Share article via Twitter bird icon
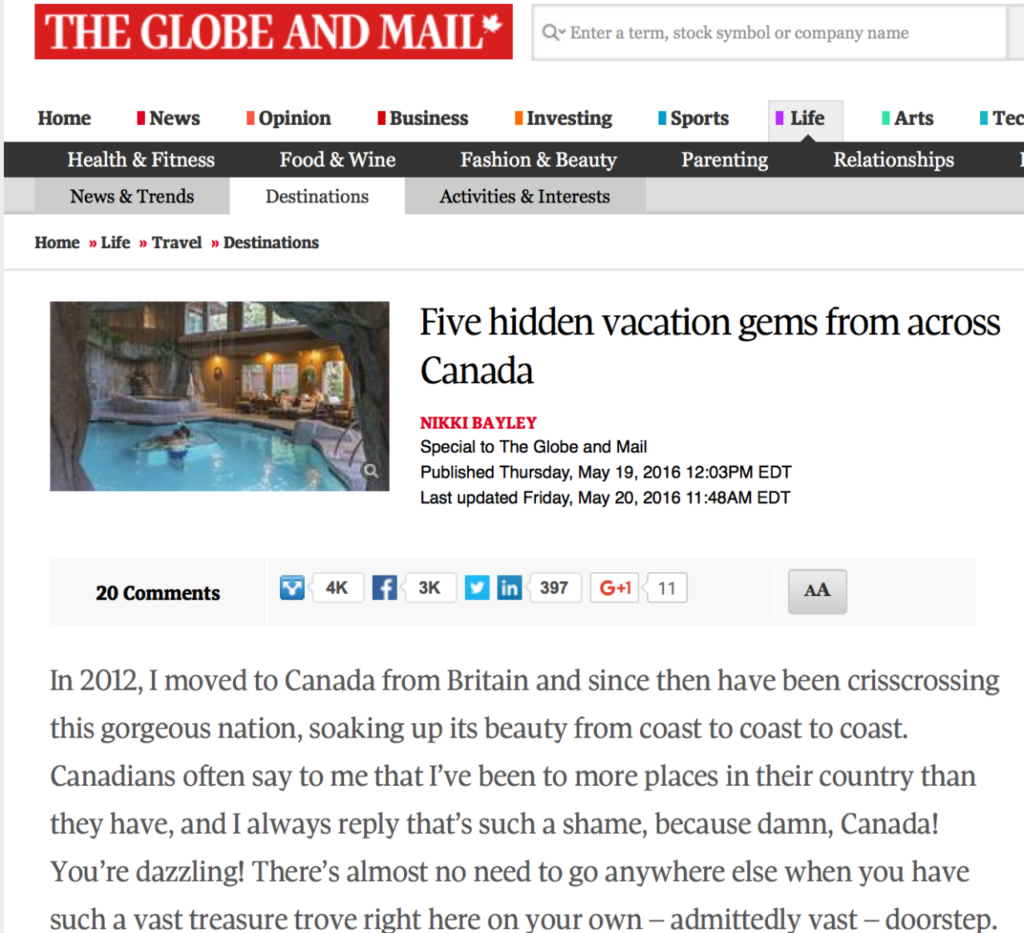 pyautogui.click(x=477, y=588)
